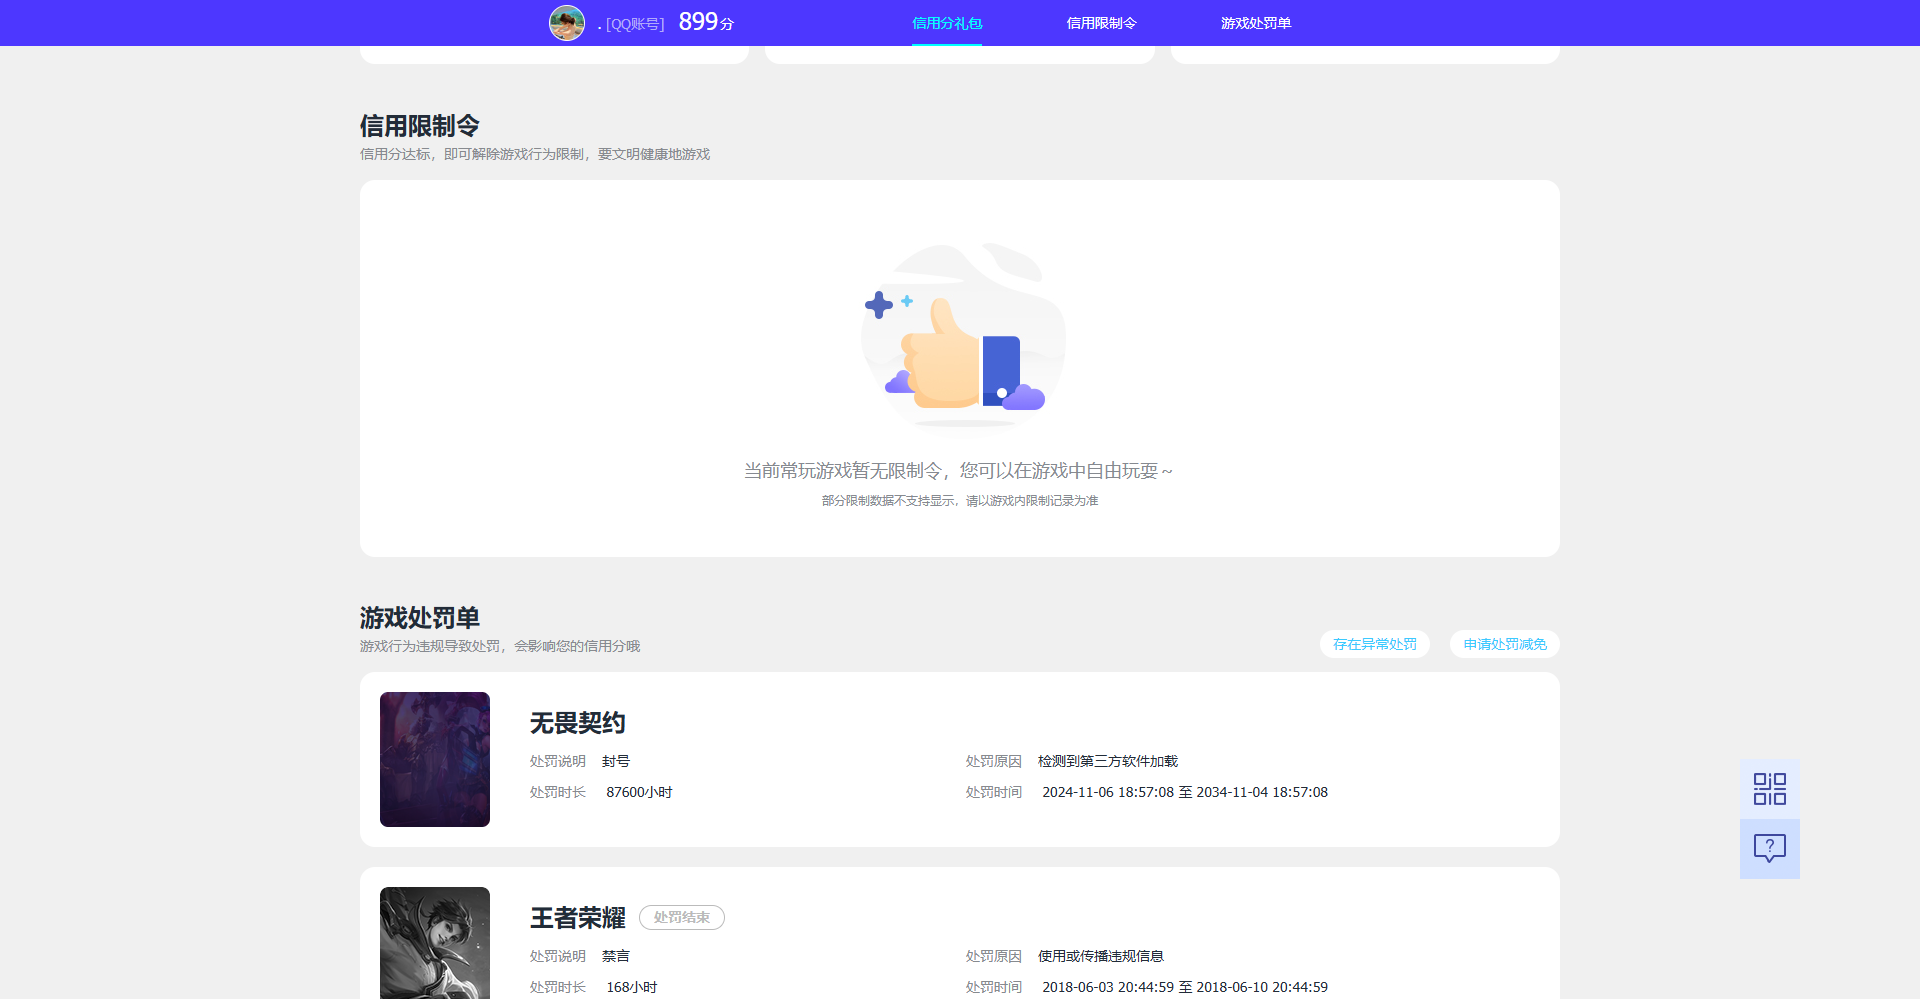Screen dimensions: 1920x999
Task: Click the user avatar in the top bar
Action: point(567,22)
